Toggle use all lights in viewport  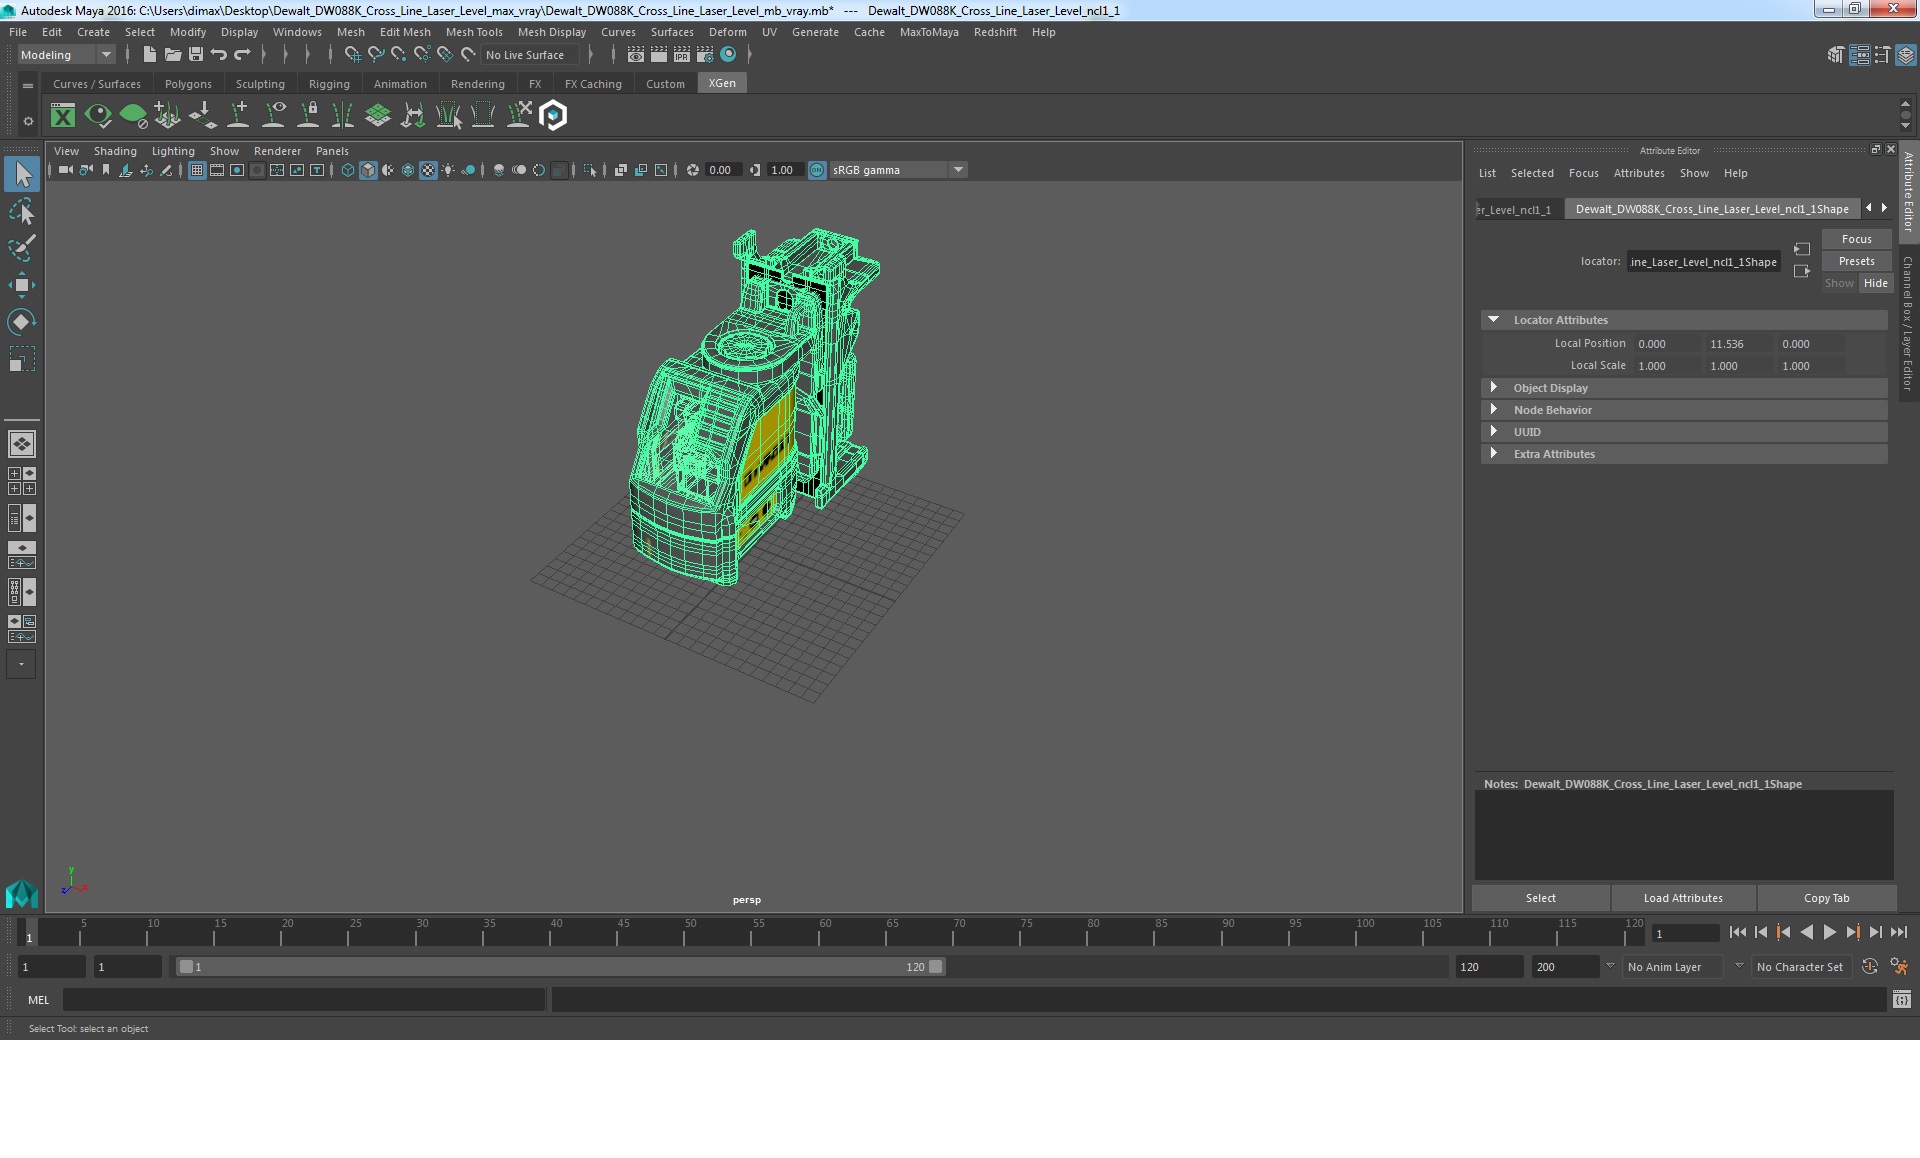(x=448, y=170)
